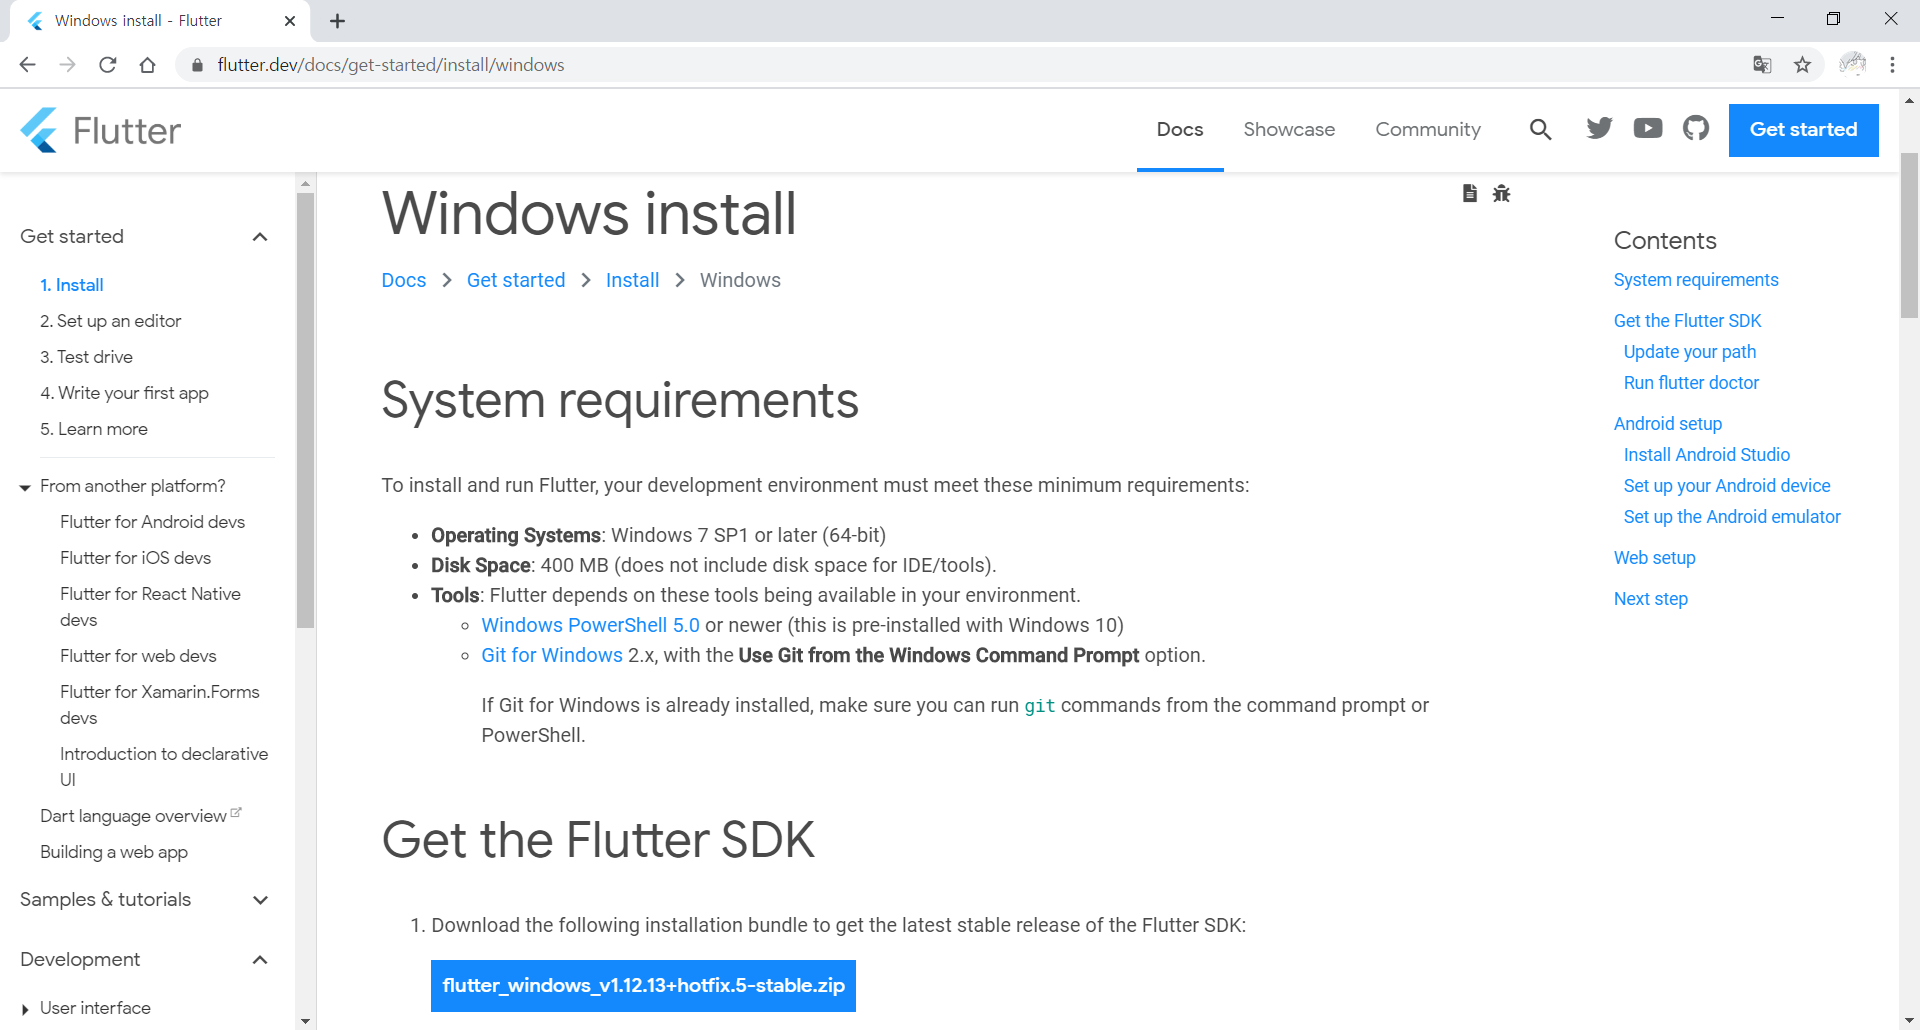Open Flutter for Android devs
This screenshot has height=1030, width=1920.
[152, 522]
